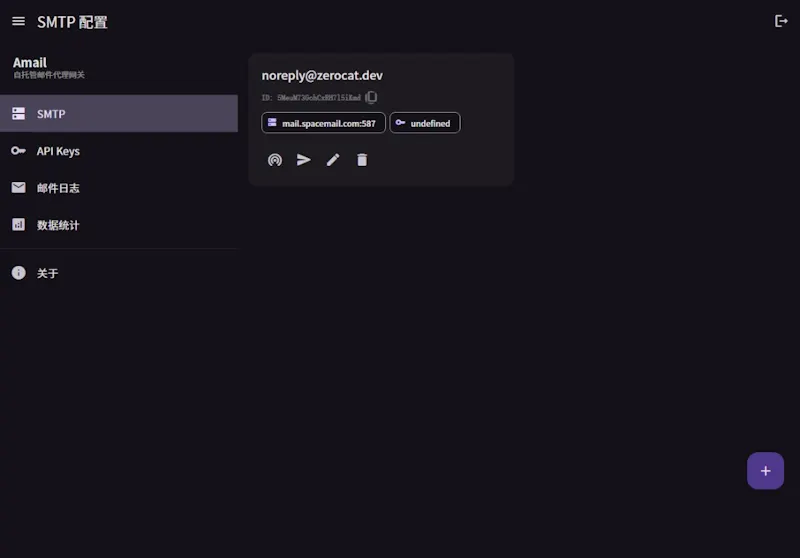Delete the noreply@zerocat.dev SMTP config
800x558 pixels.
[362, 160]
